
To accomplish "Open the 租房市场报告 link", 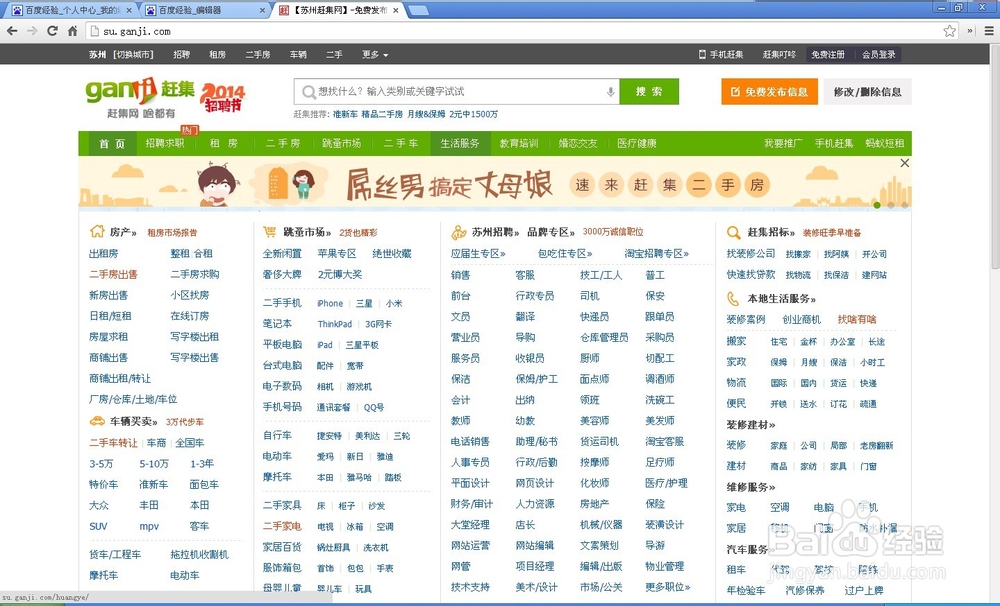I will 172,233.
